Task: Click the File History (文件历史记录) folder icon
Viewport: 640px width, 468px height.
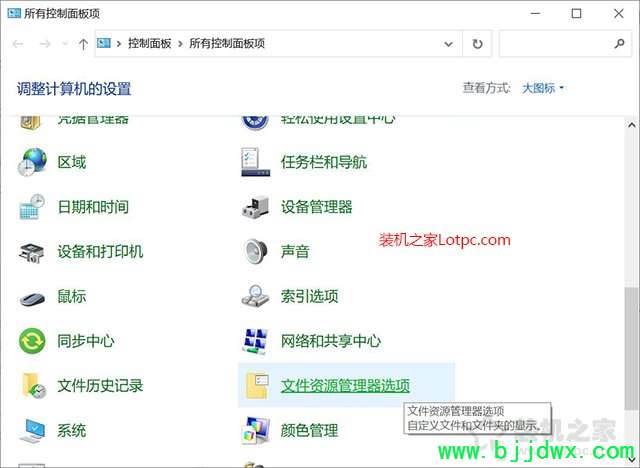Action: (33, 386)
